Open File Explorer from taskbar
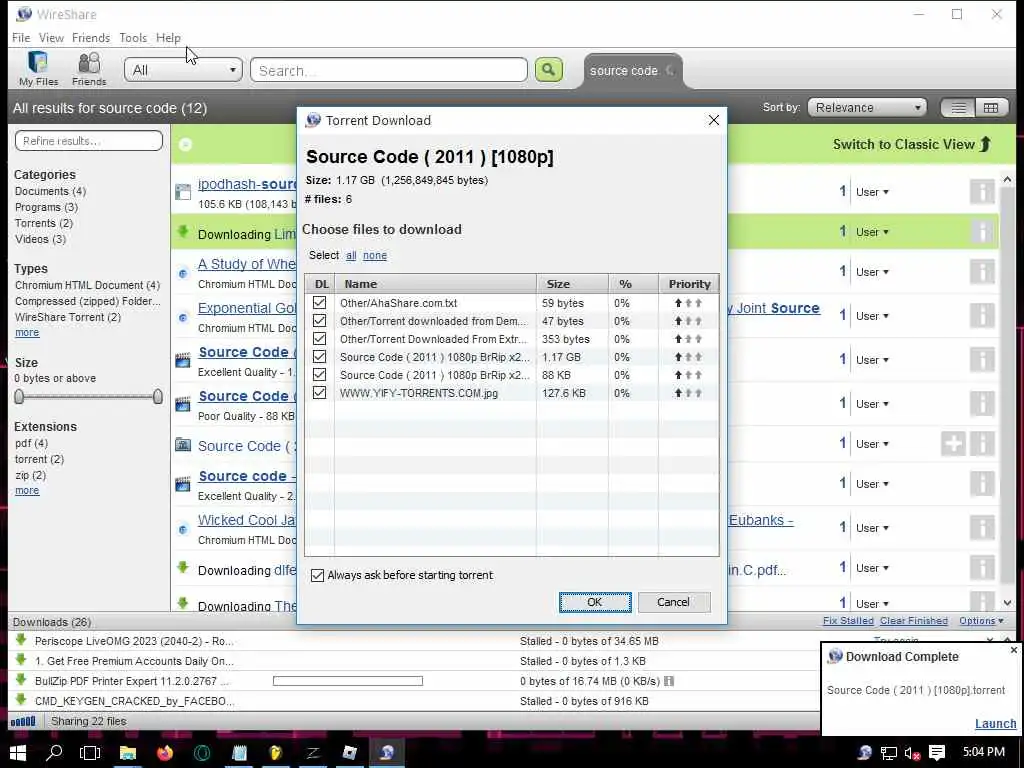This screenshot has width=1024, height=768. 127,752
